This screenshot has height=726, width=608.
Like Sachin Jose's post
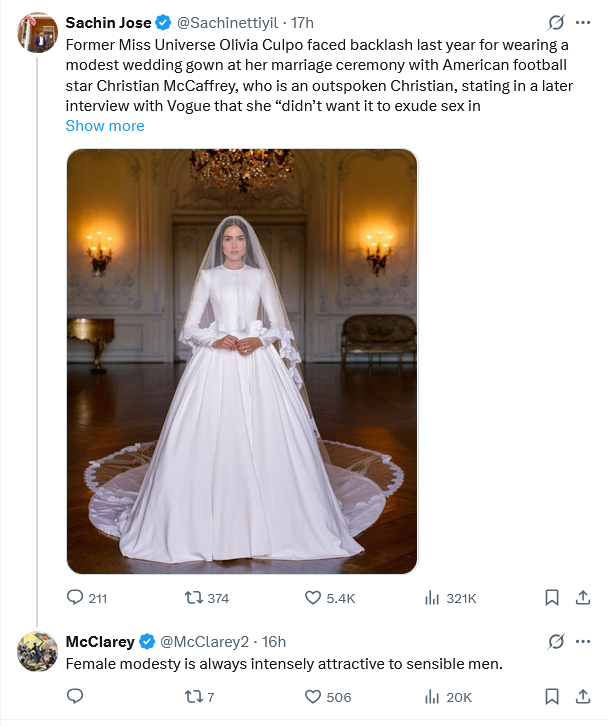[313, 598]
